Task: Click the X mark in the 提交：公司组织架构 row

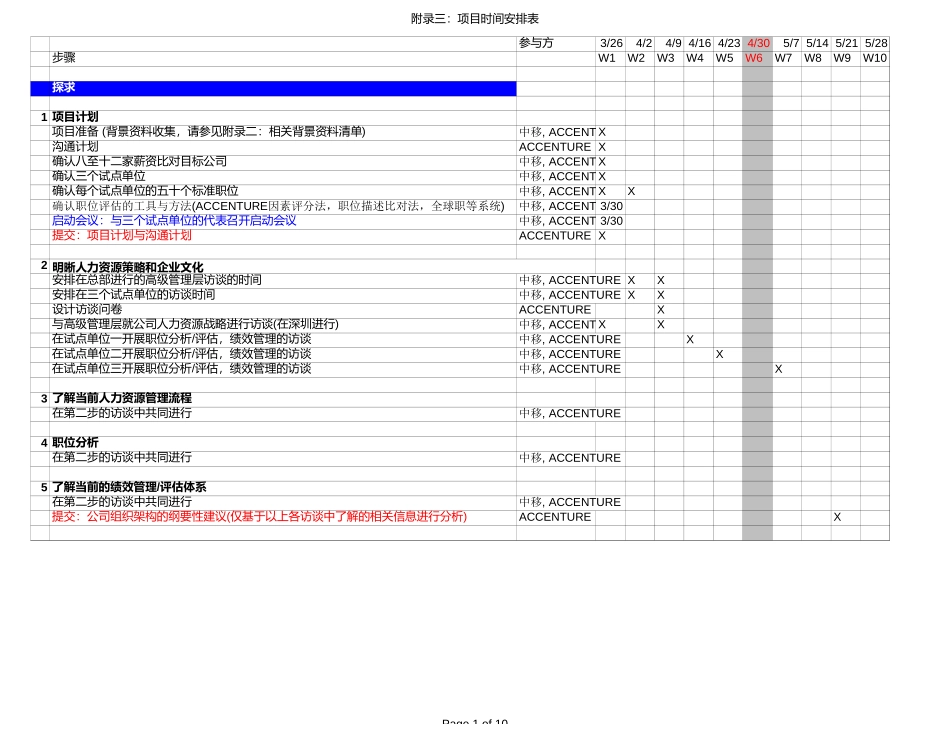Action: point(837,517)
